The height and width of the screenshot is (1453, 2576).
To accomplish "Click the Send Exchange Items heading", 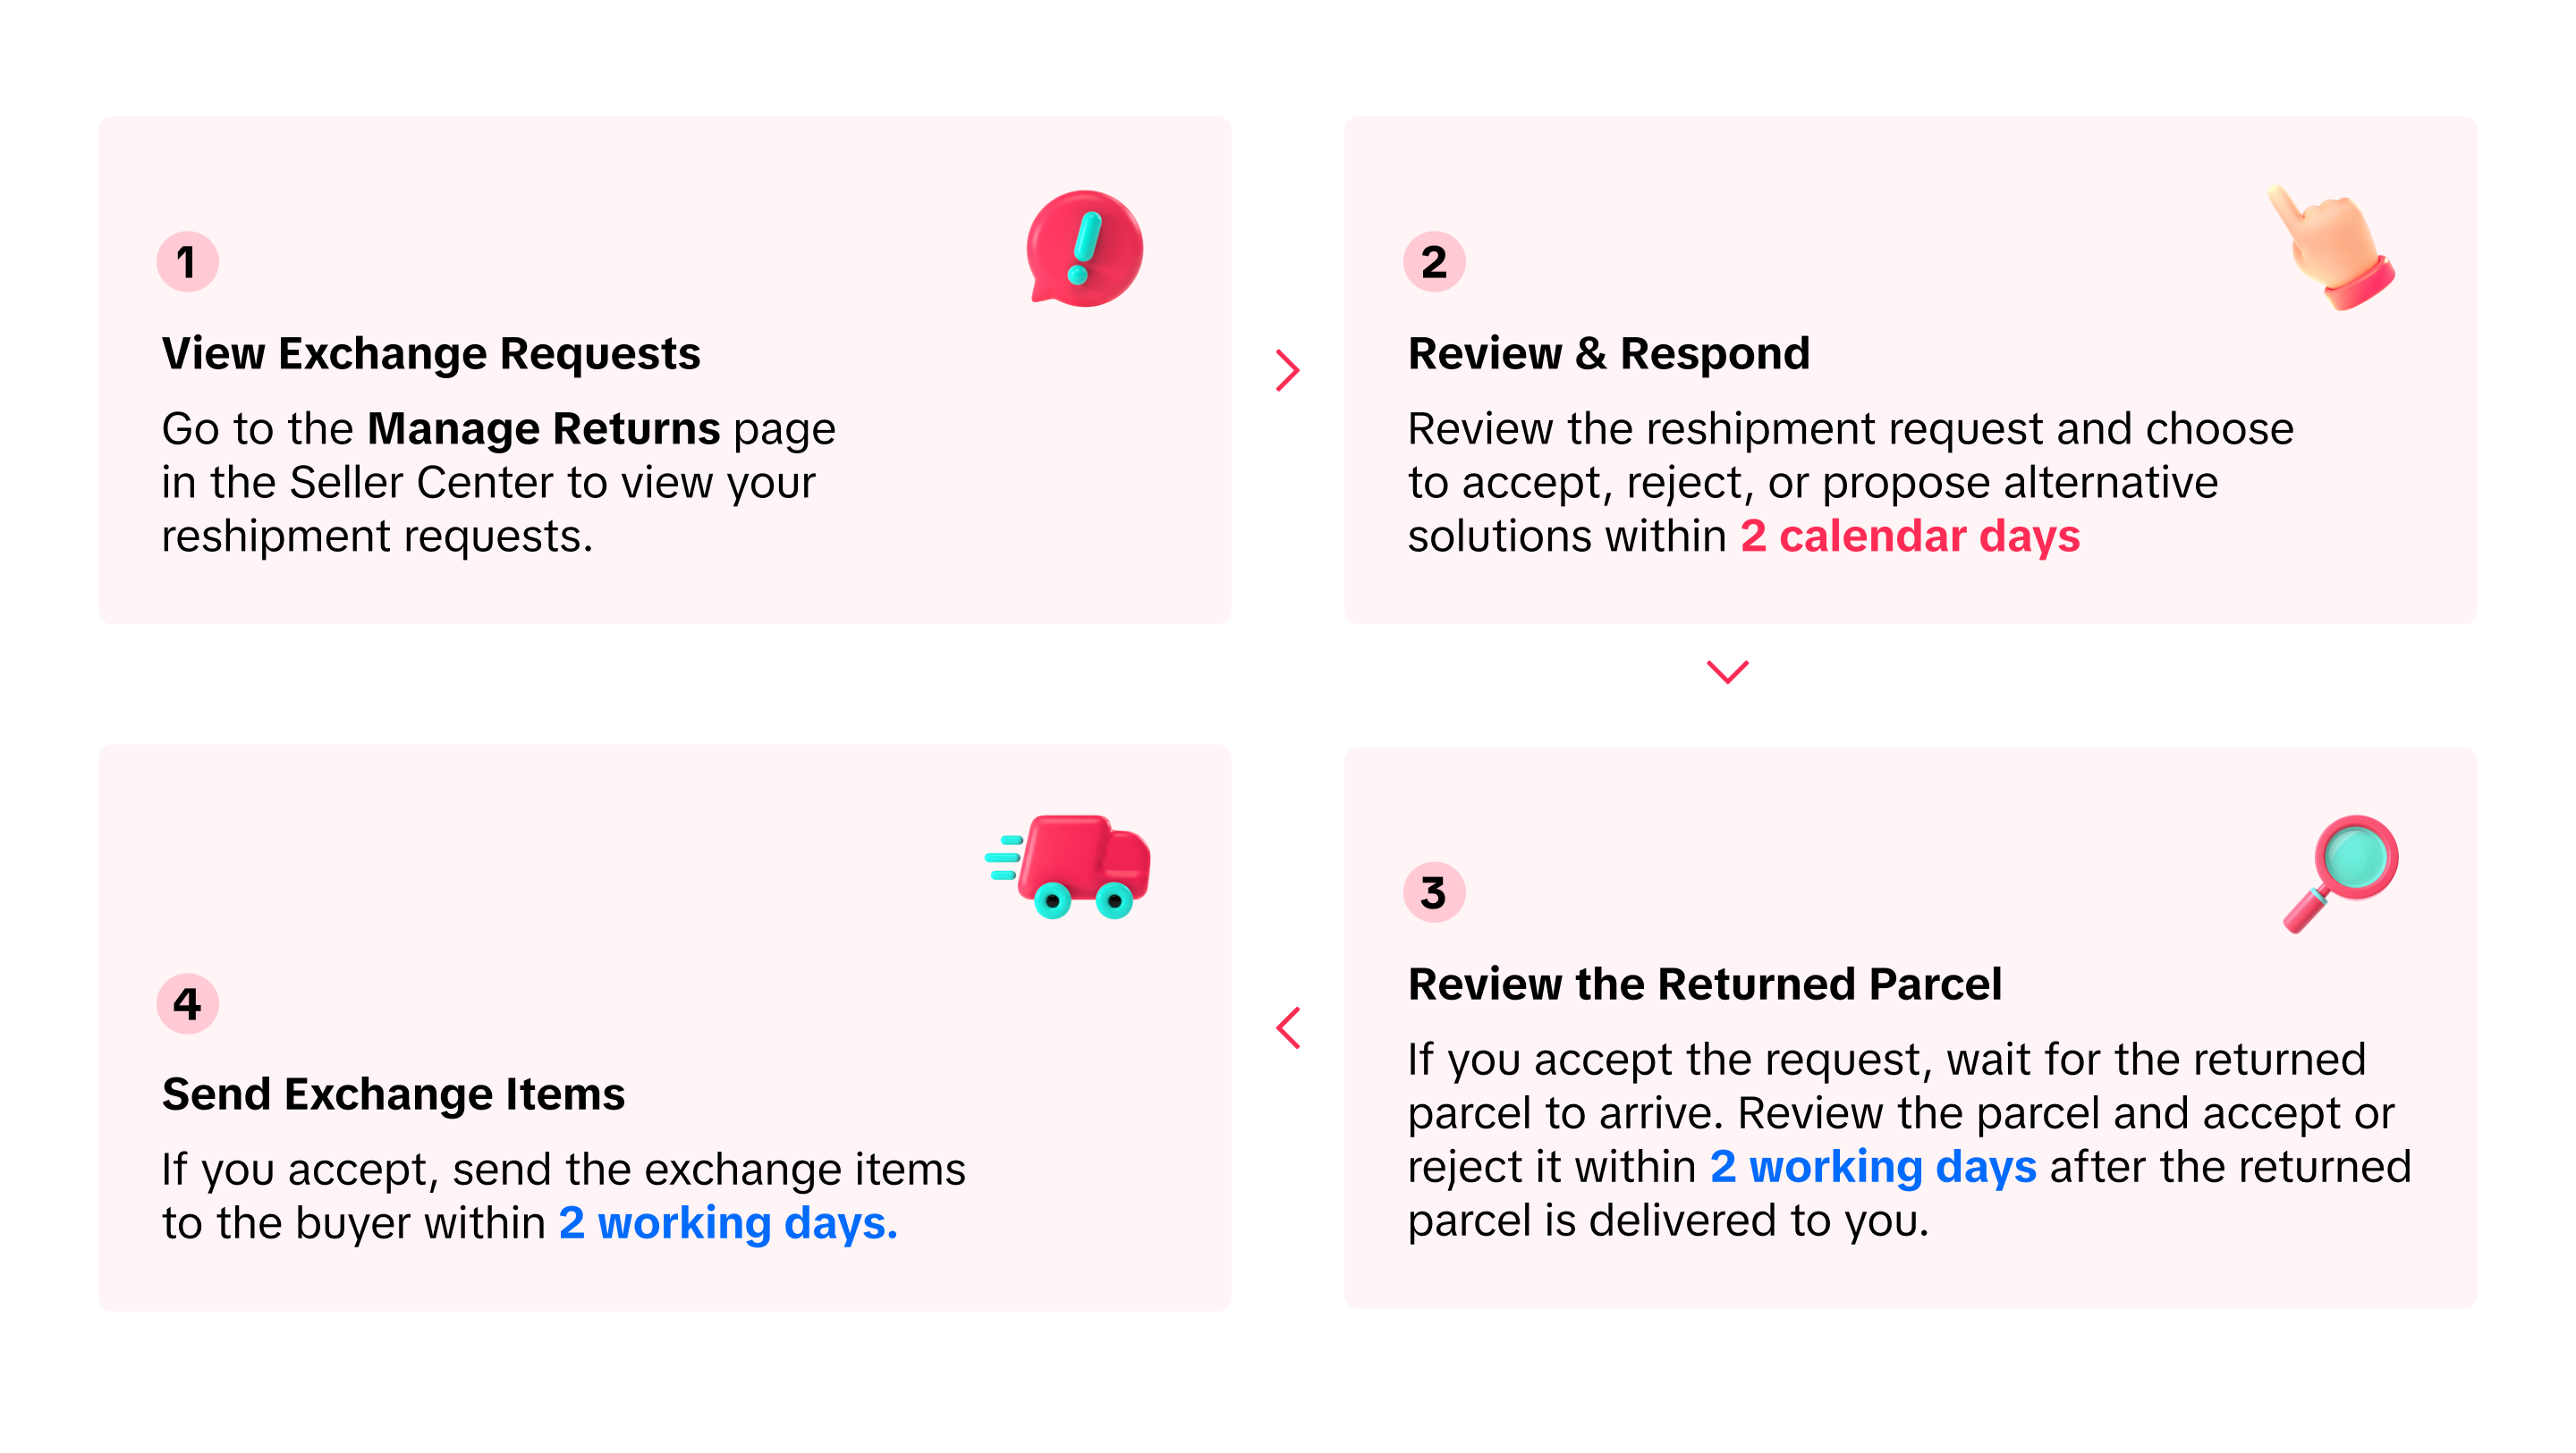I will [393, 1095].
